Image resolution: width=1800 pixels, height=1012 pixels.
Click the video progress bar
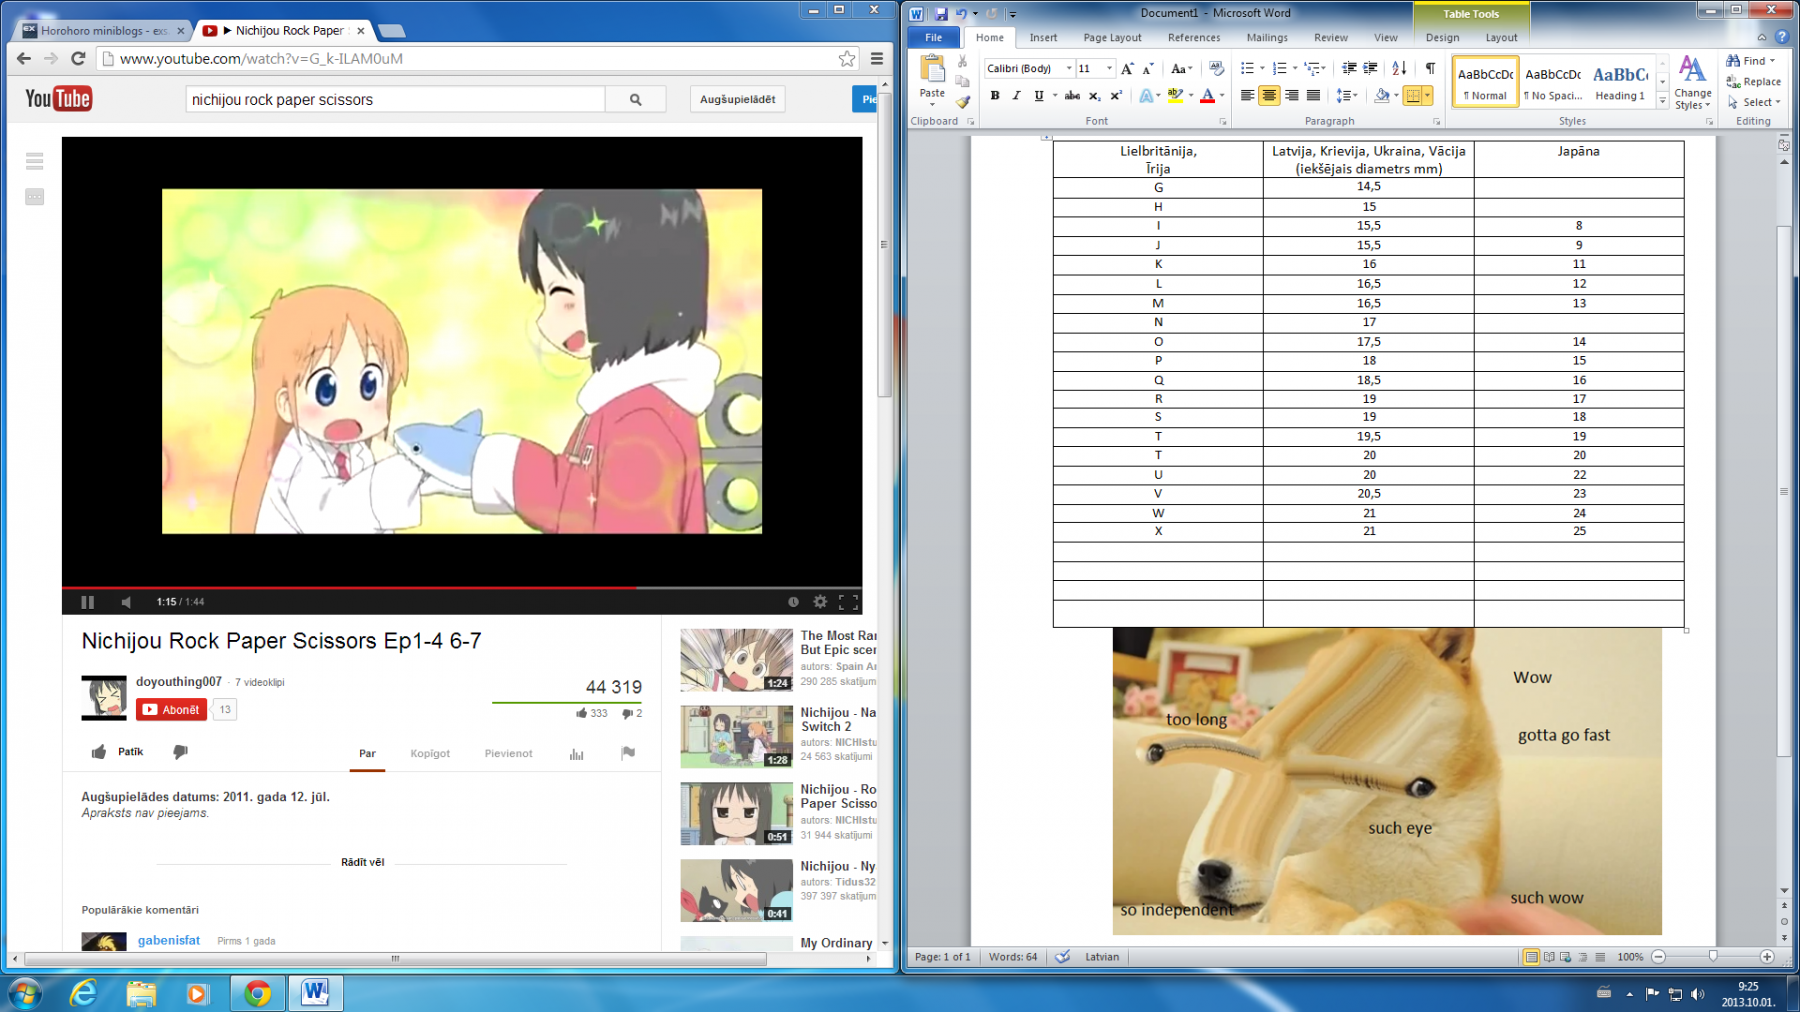click(x=460, y=587)
